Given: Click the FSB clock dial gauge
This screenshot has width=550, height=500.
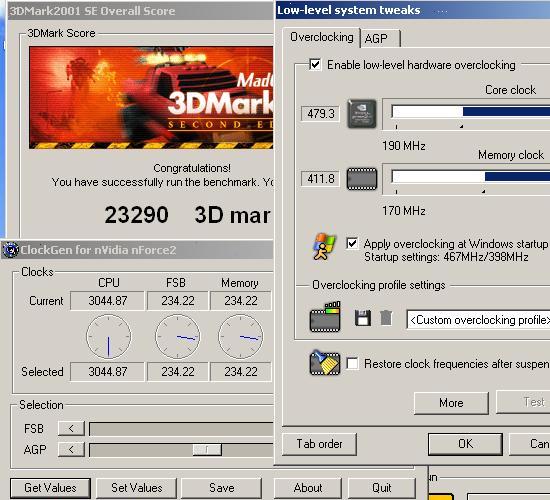Looking at the screenshot, I should 177,336.
